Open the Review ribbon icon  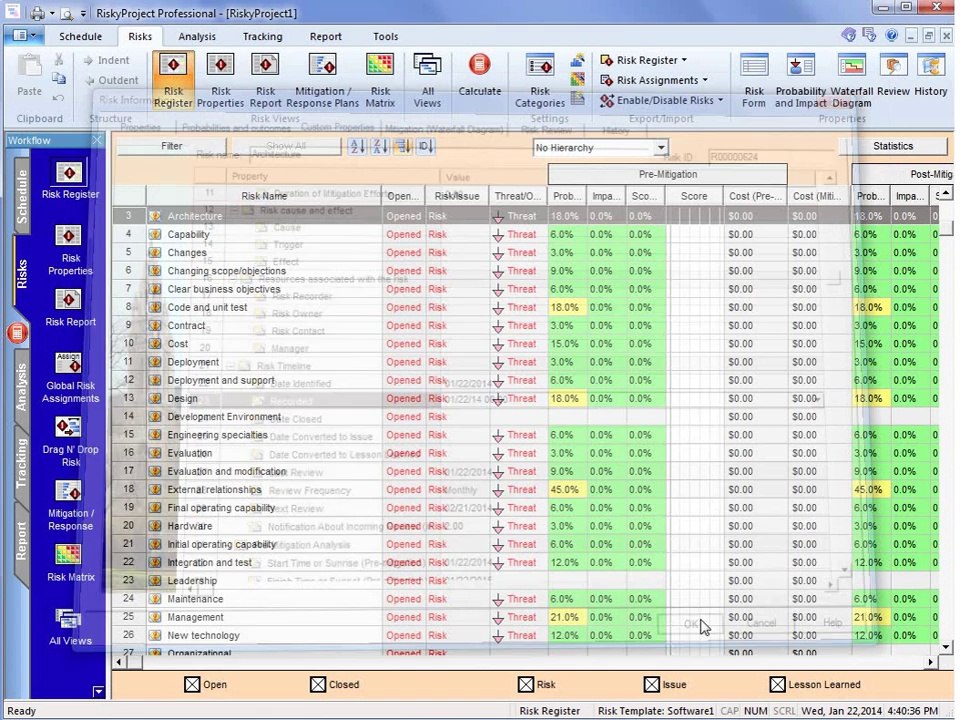[x=893, y=75]
